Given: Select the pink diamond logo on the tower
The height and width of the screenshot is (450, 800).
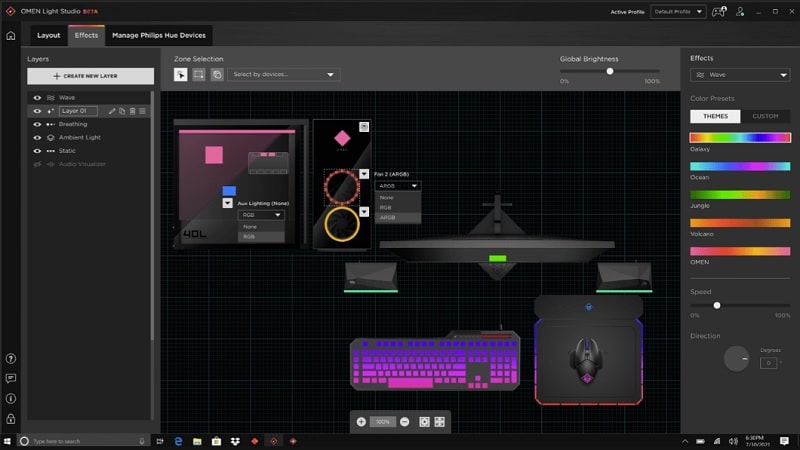Looking at the screenshot, I should click(342, 138).
